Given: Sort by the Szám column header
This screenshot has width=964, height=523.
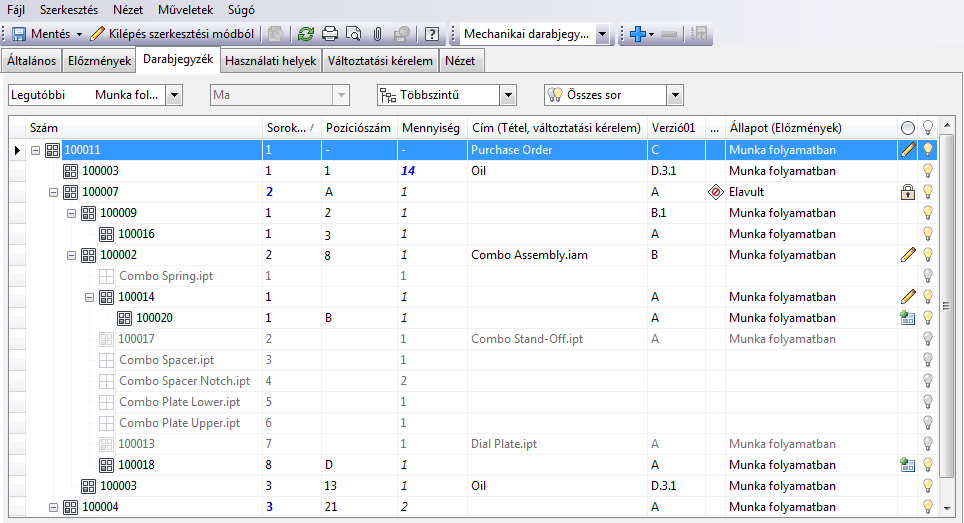Looking at the screenshot, I should [x=145, y=128].
